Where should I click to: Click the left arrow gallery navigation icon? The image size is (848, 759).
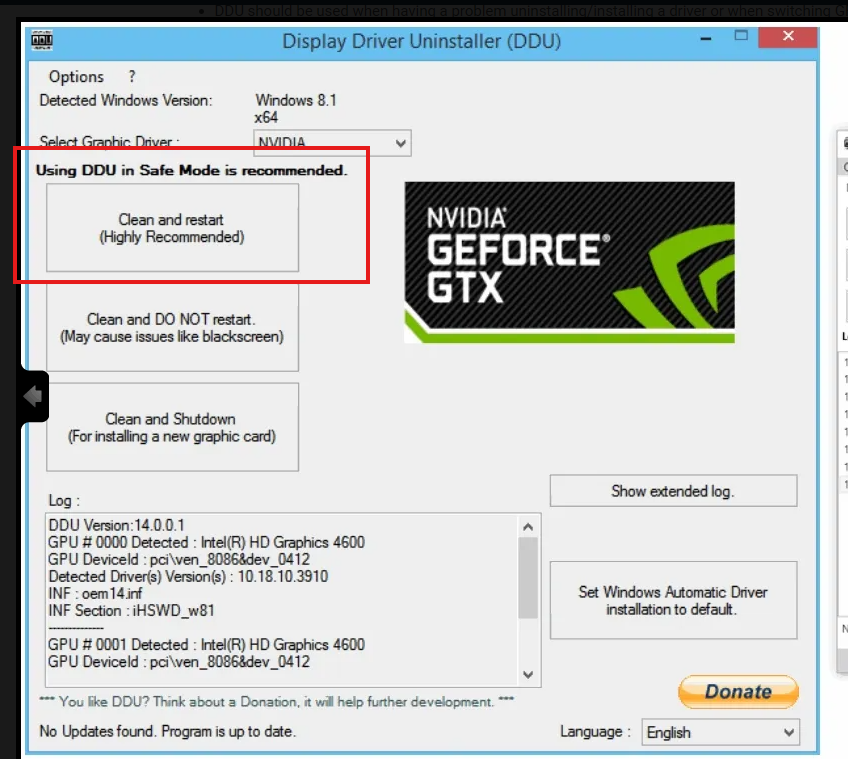click(34, 396)
